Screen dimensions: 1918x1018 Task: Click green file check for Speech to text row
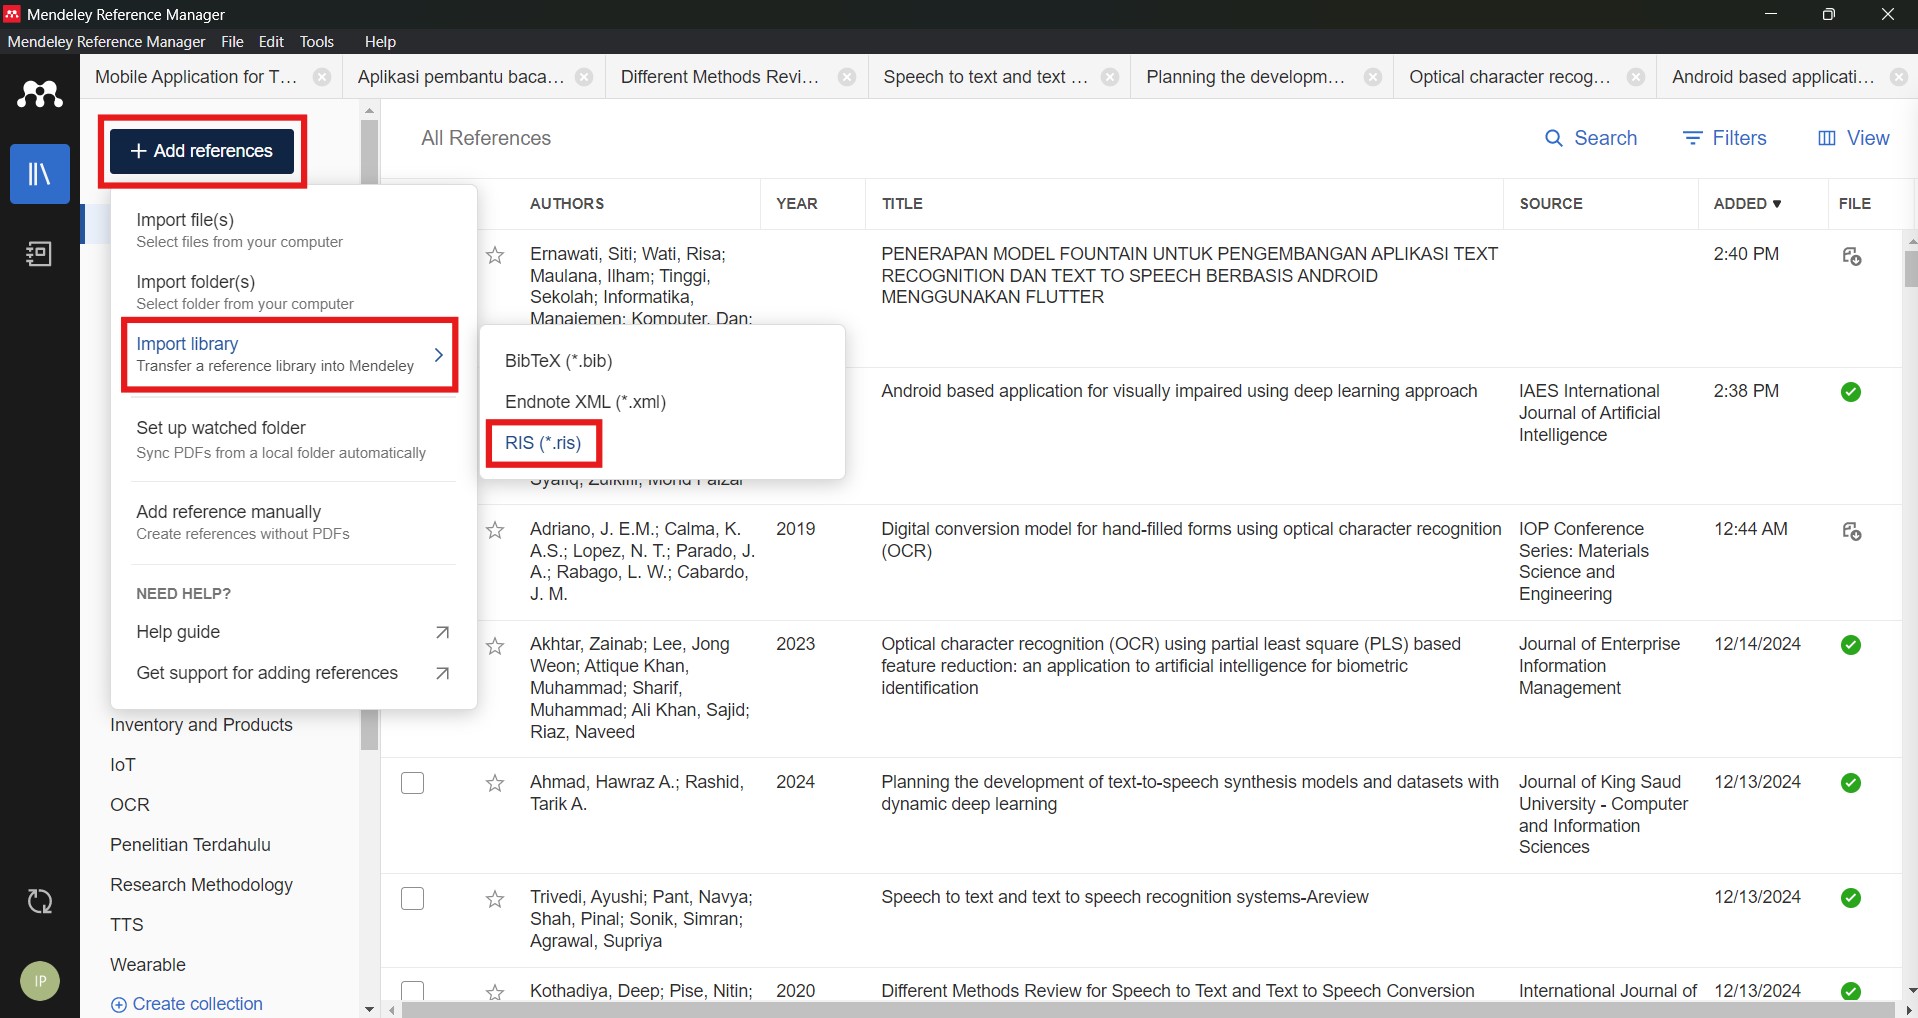click(x=1851, y=898)
